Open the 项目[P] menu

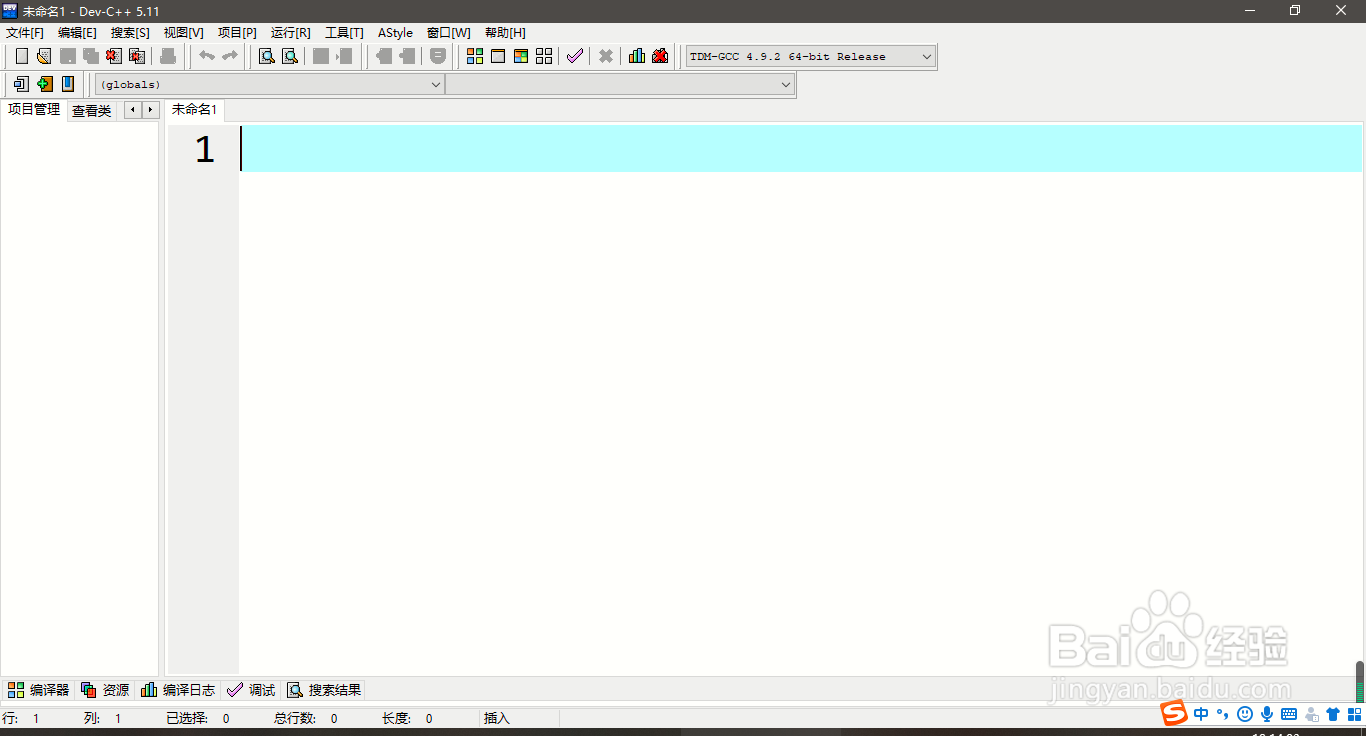coord(237,33)
